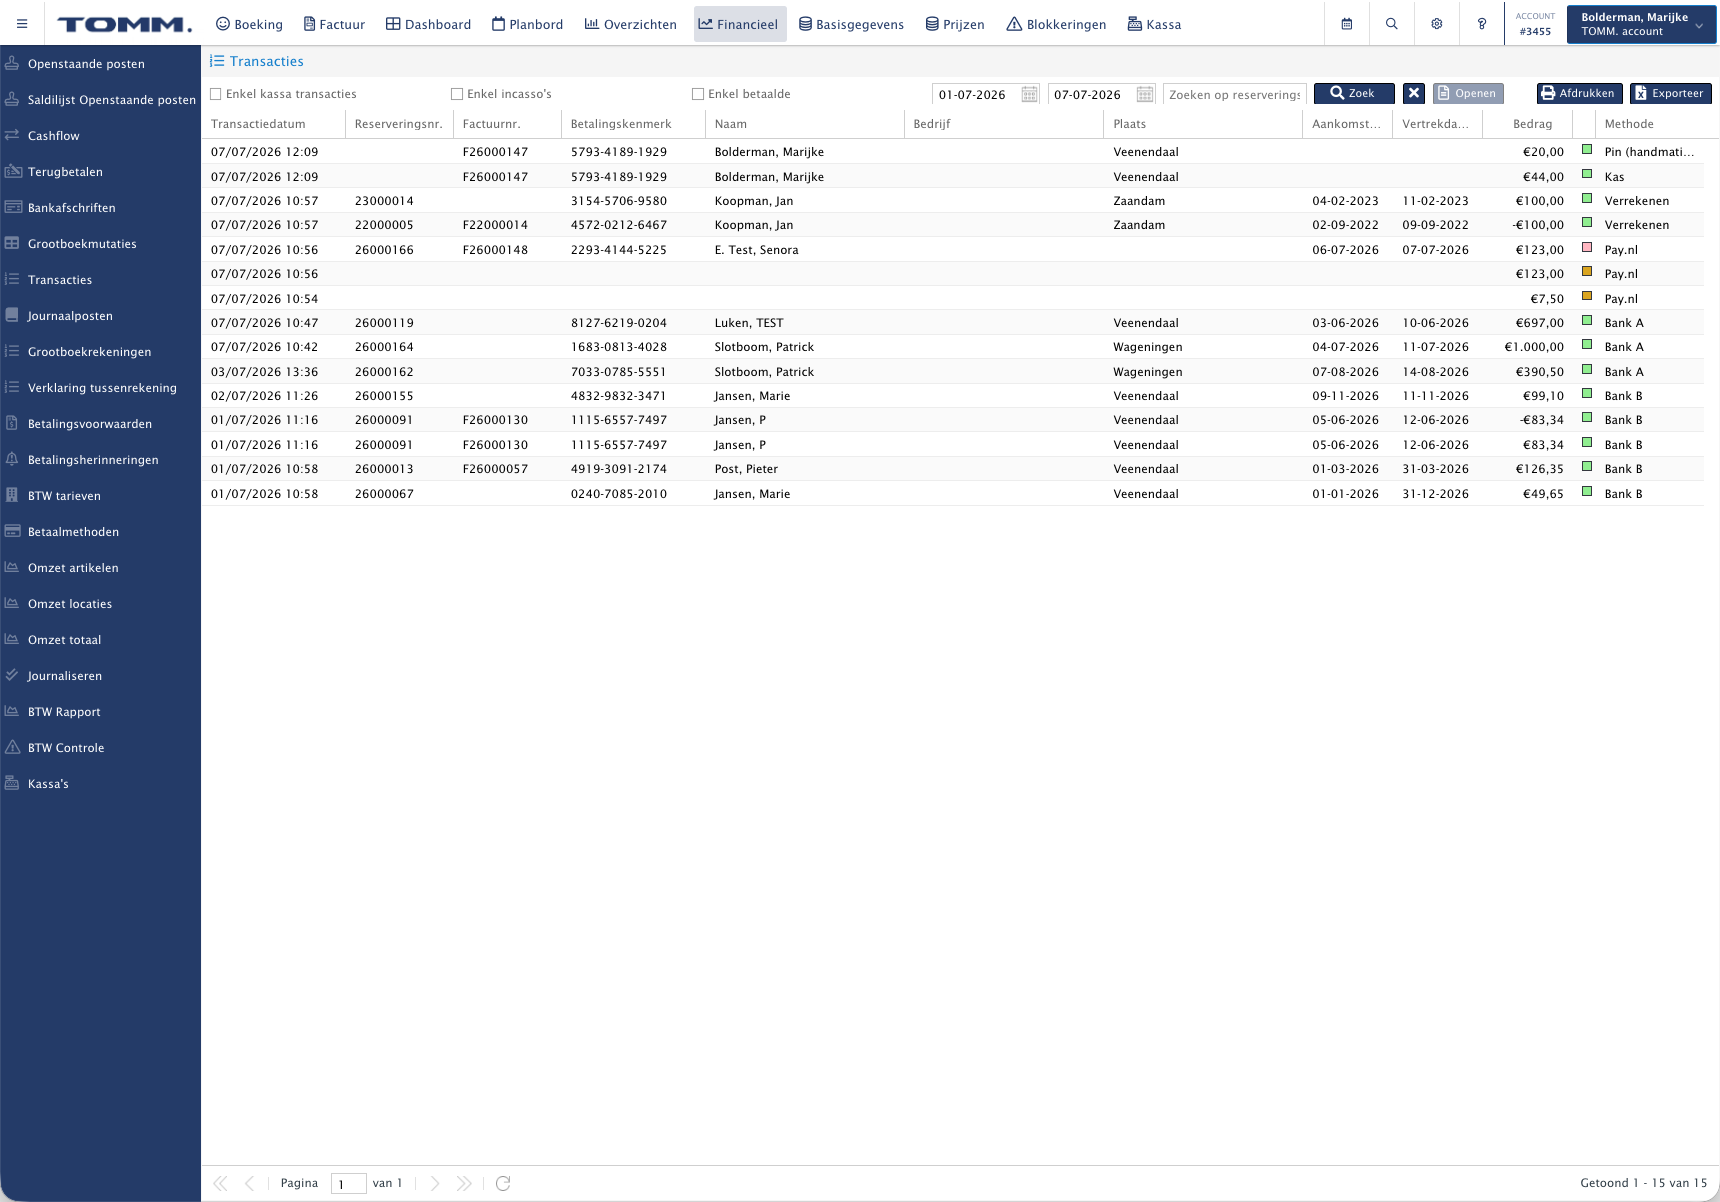
Task: Open Openstaande posten in sidebar
Action: (x=100, y=64)
